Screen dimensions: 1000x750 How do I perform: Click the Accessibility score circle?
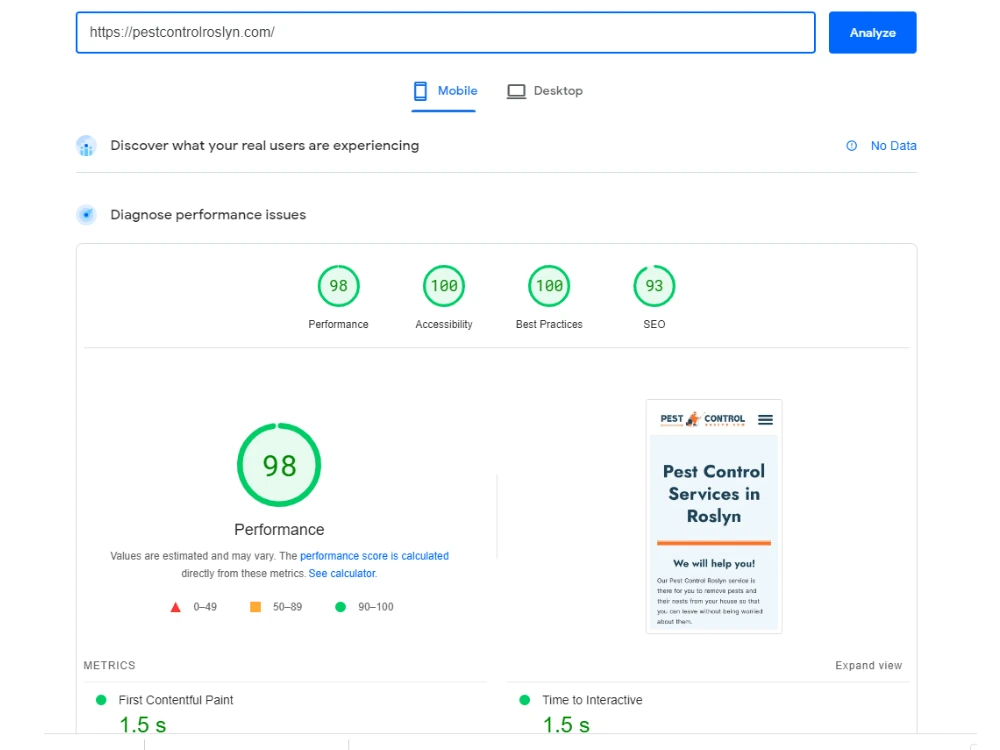point(443,285)
